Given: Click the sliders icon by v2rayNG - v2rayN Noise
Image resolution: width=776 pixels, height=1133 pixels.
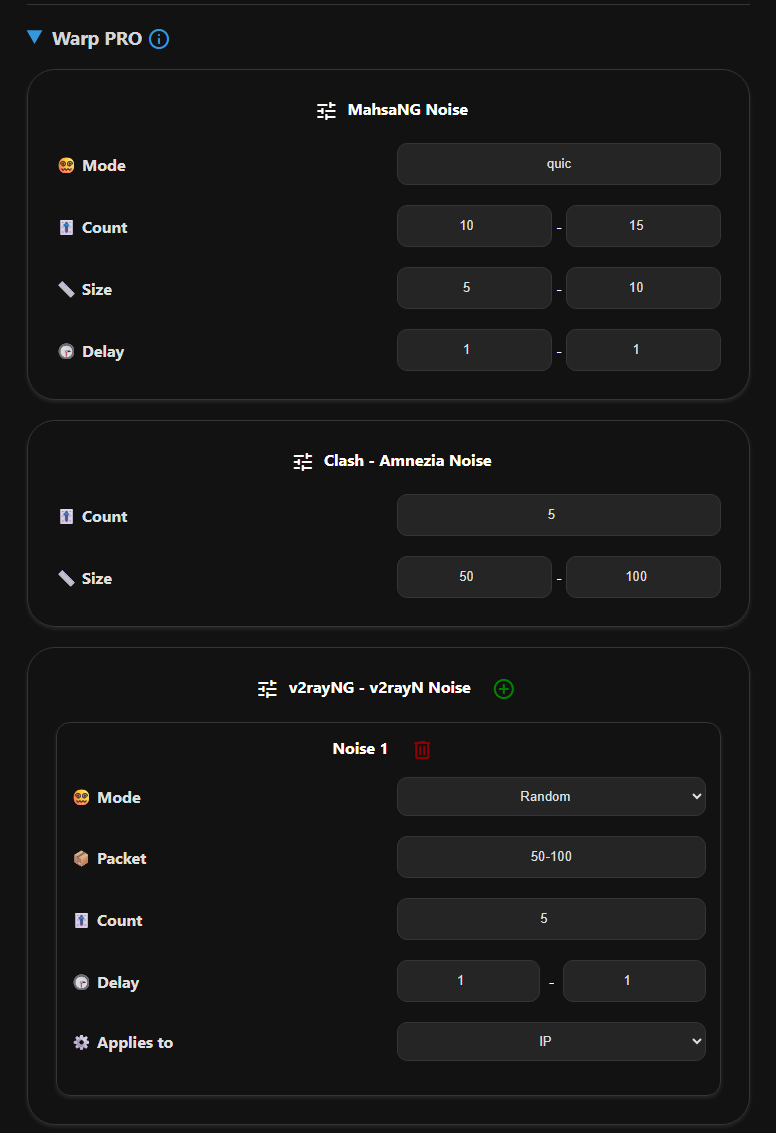Looking at the screenshot, I should [266, 688].
